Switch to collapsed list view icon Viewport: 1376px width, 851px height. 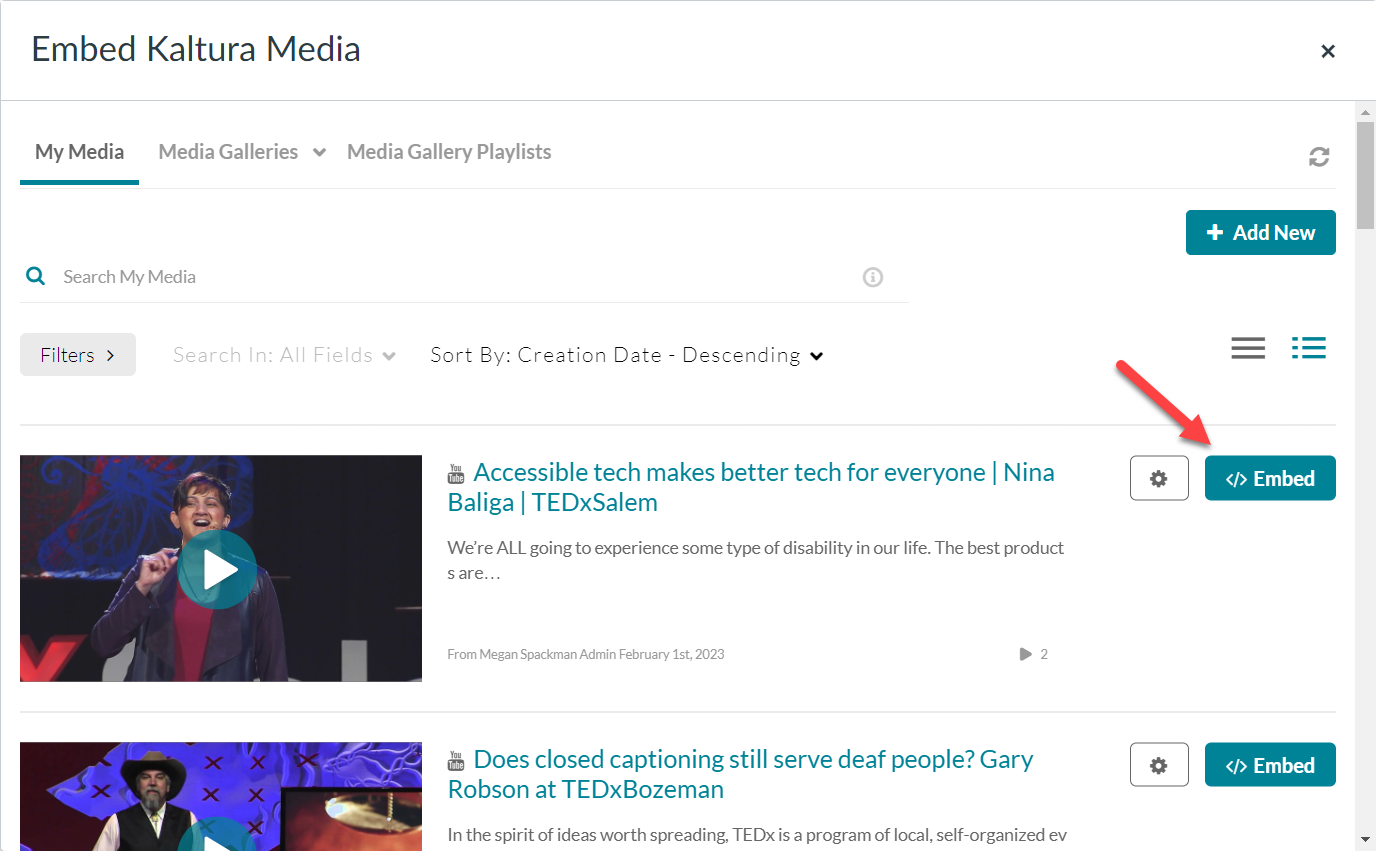click(x=1248, y=348)
